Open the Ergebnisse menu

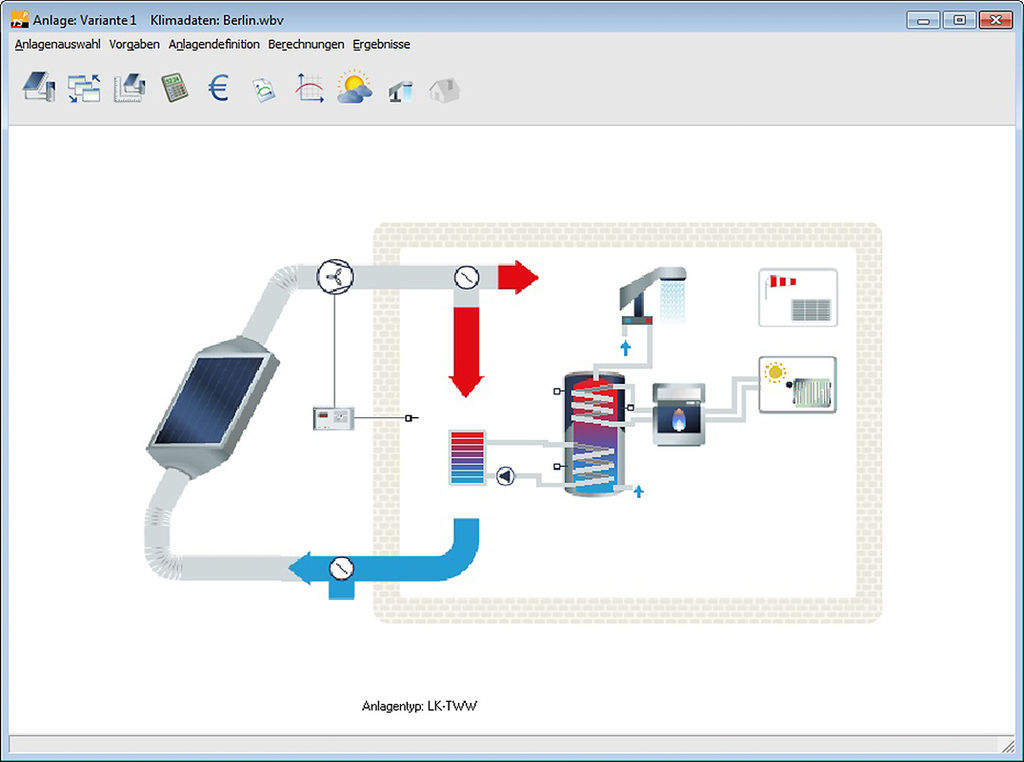[381, 44]
